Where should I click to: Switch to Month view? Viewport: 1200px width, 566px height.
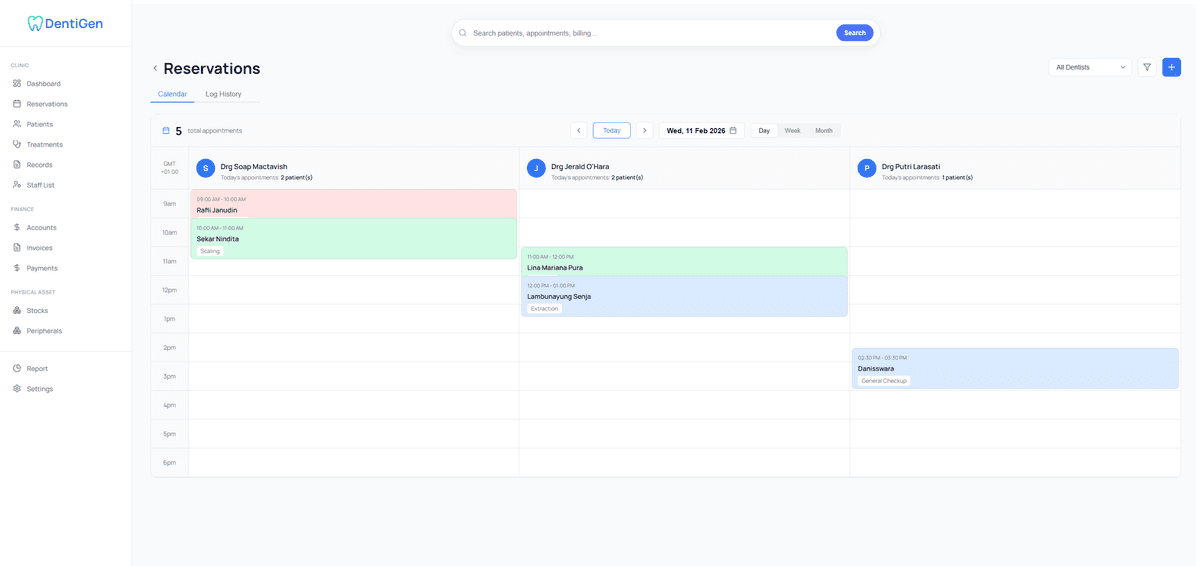pyautogui.click(x=824, y=130)
